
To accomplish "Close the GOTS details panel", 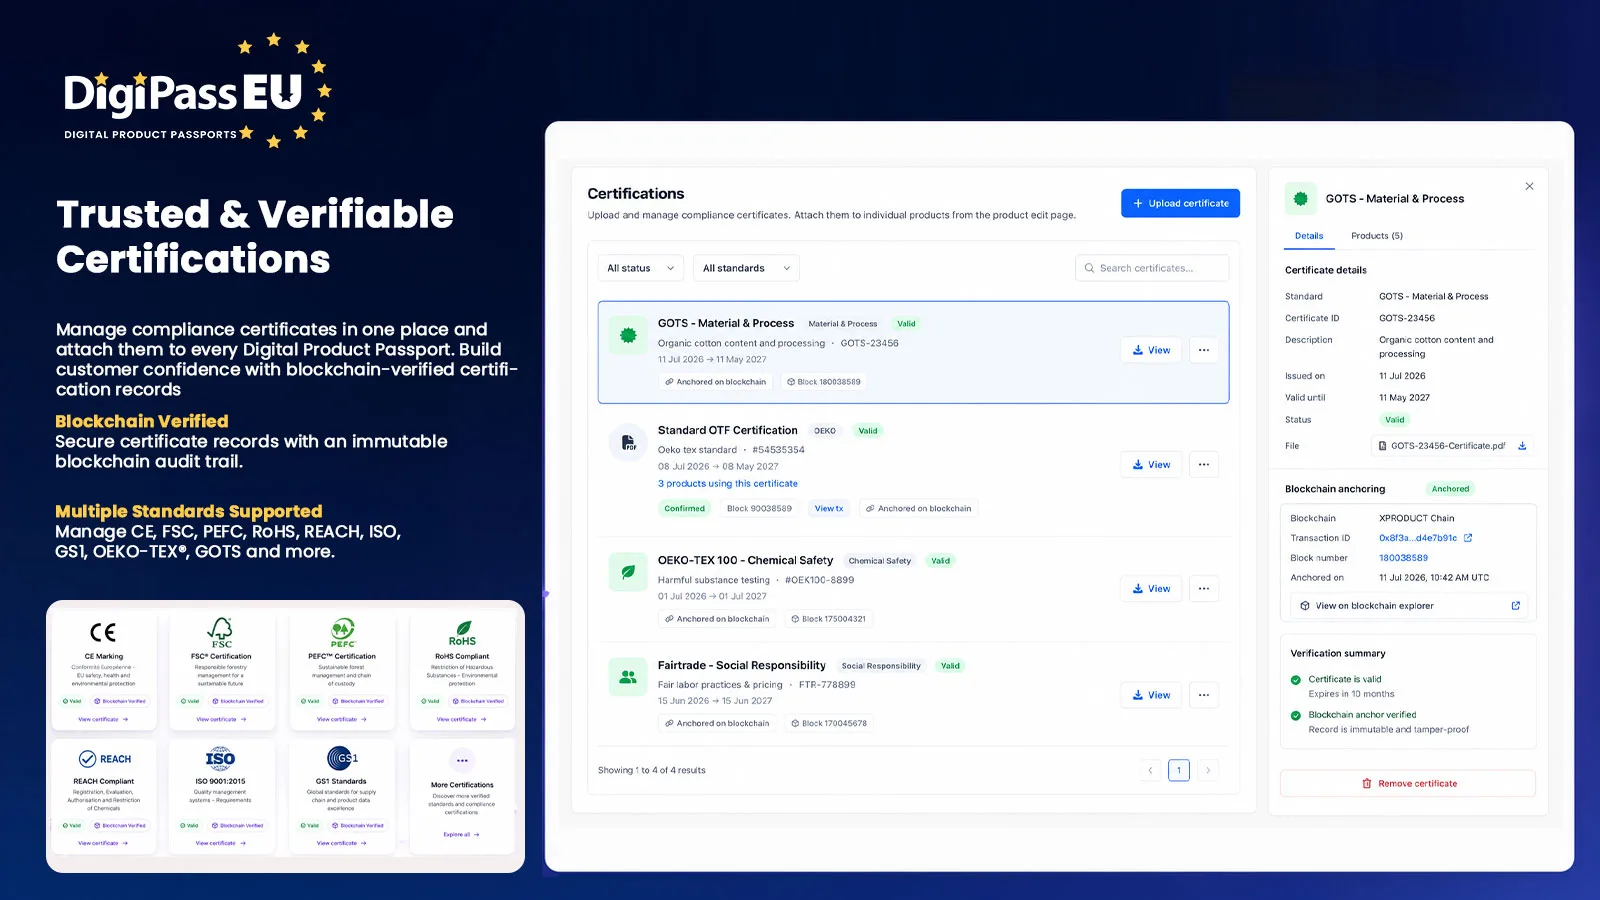I will pyautogui.click(x=1529, y=186).
